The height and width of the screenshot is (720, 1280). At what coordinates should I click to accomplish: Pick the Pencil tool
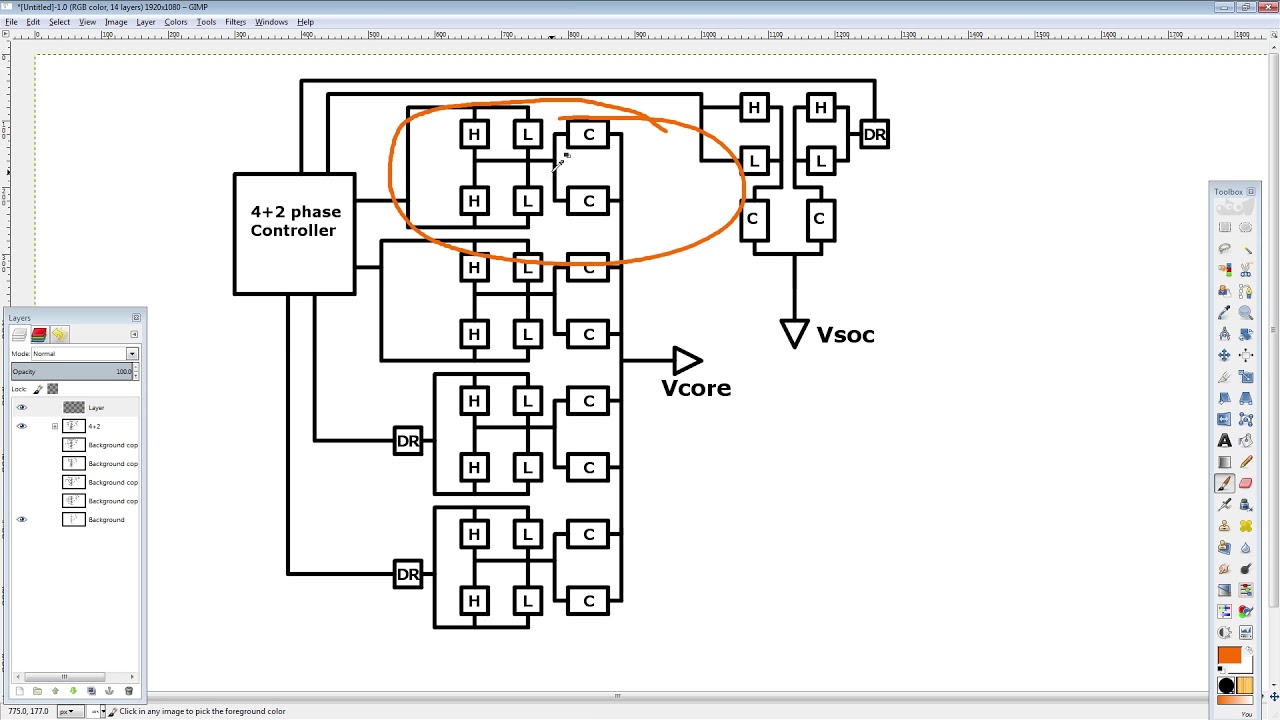pos(1245,462)
